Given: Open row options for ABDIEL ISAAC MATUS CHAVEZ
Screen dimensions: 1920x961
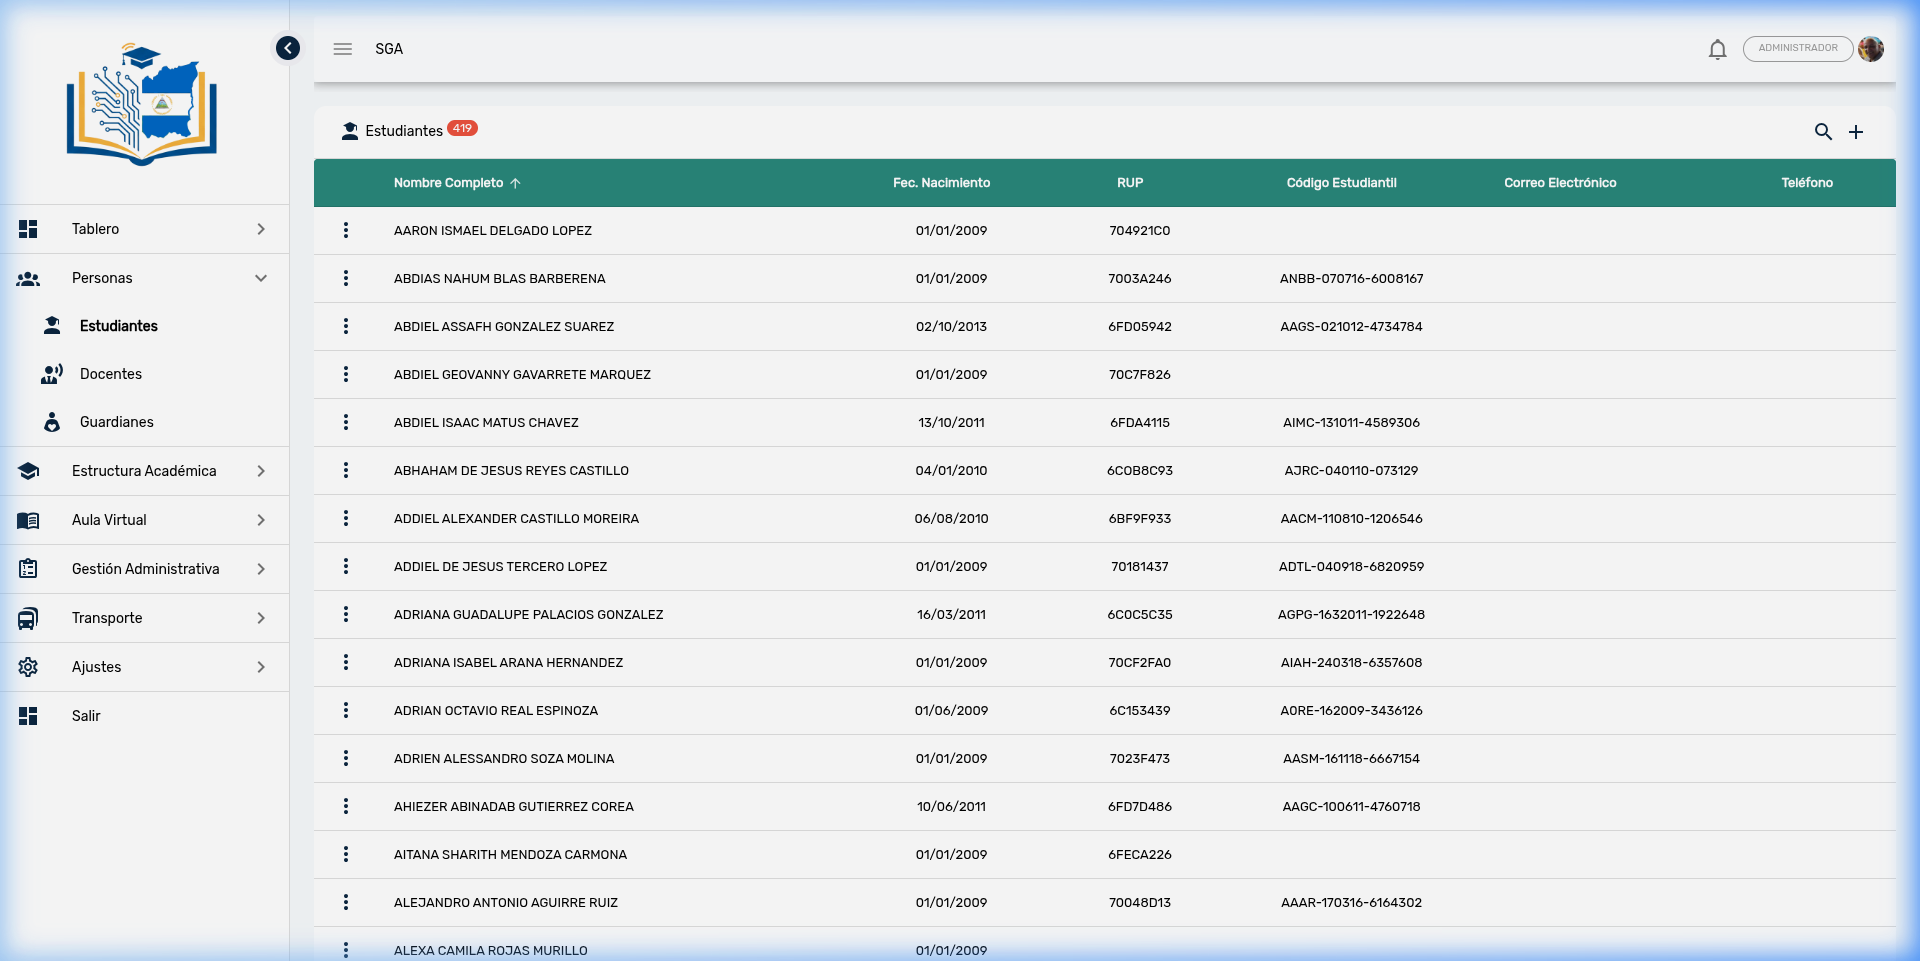Looking at the screenshot, I should [x=346, y=423].
